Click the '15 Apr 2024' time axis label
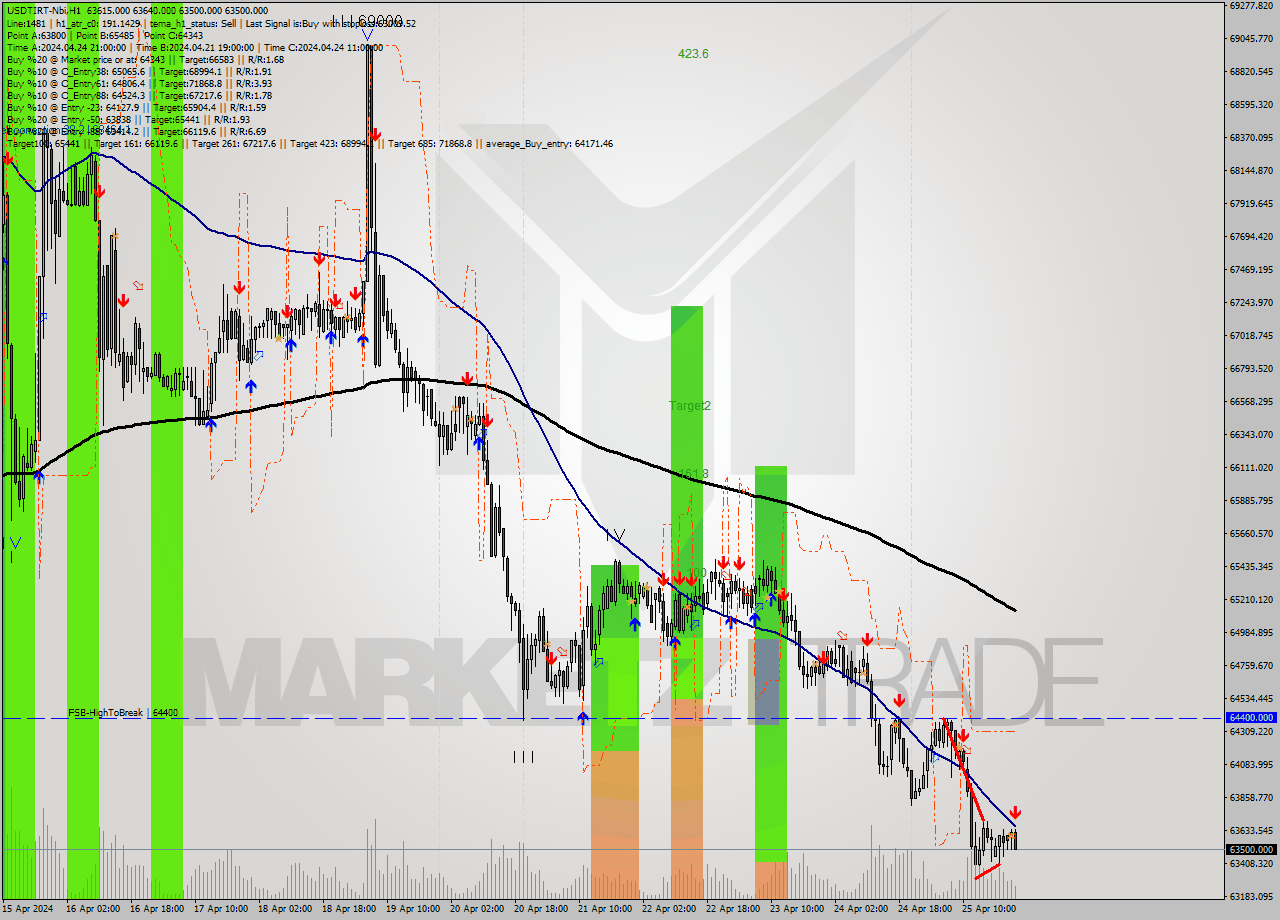Screen dimensions: 1280x920 pos(26,909)
